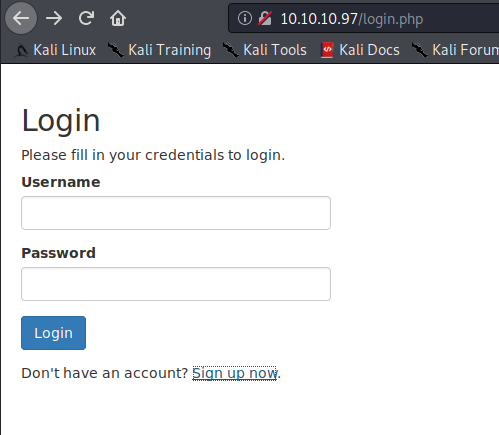Go back using the browser back arrow
This screenshot has width=499, height=435.
[x=21, y=18]
